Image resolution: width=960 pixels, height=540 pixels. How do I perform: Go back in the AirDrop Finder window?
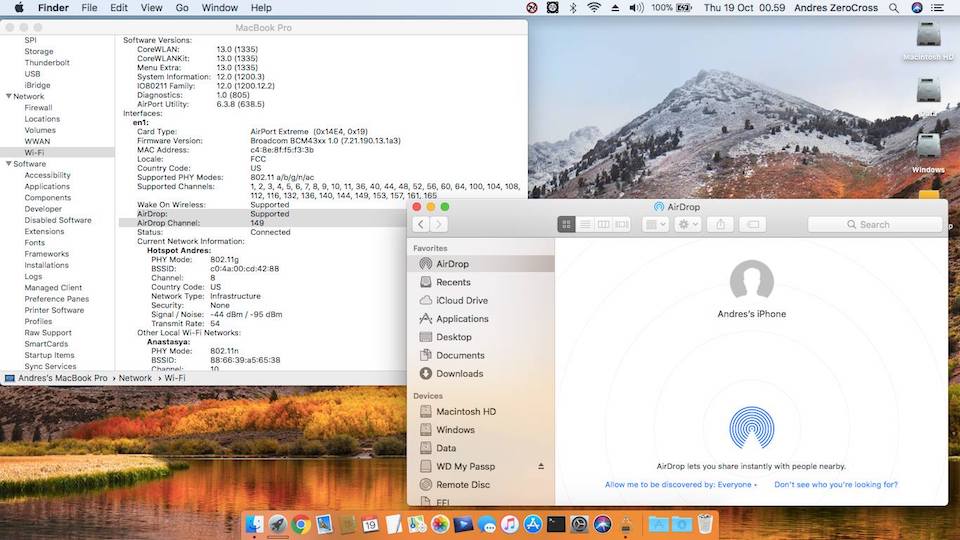pyautogui.click(x=421, y=225)
